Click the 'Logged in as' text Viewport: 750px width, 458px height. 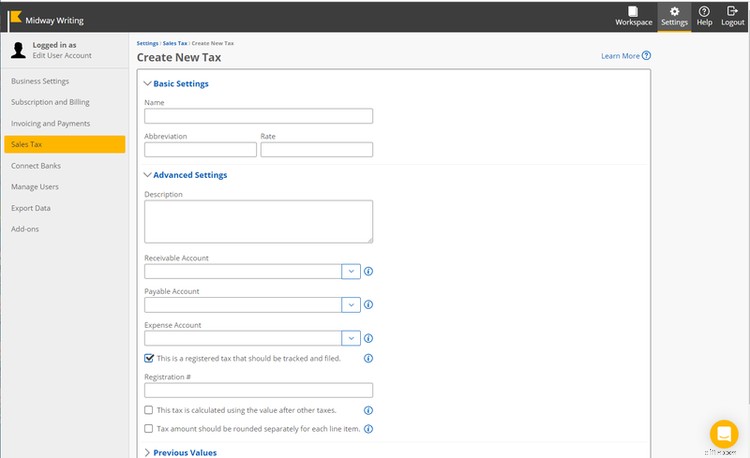pos(55,45)
